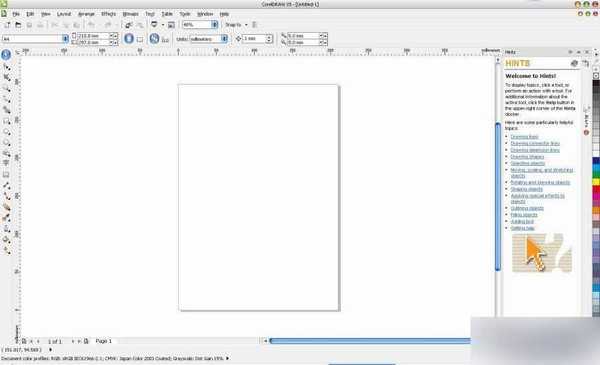Set page orientation to Portrait
The width and height of the screenshot is (600, 365).
click(129, 39)
